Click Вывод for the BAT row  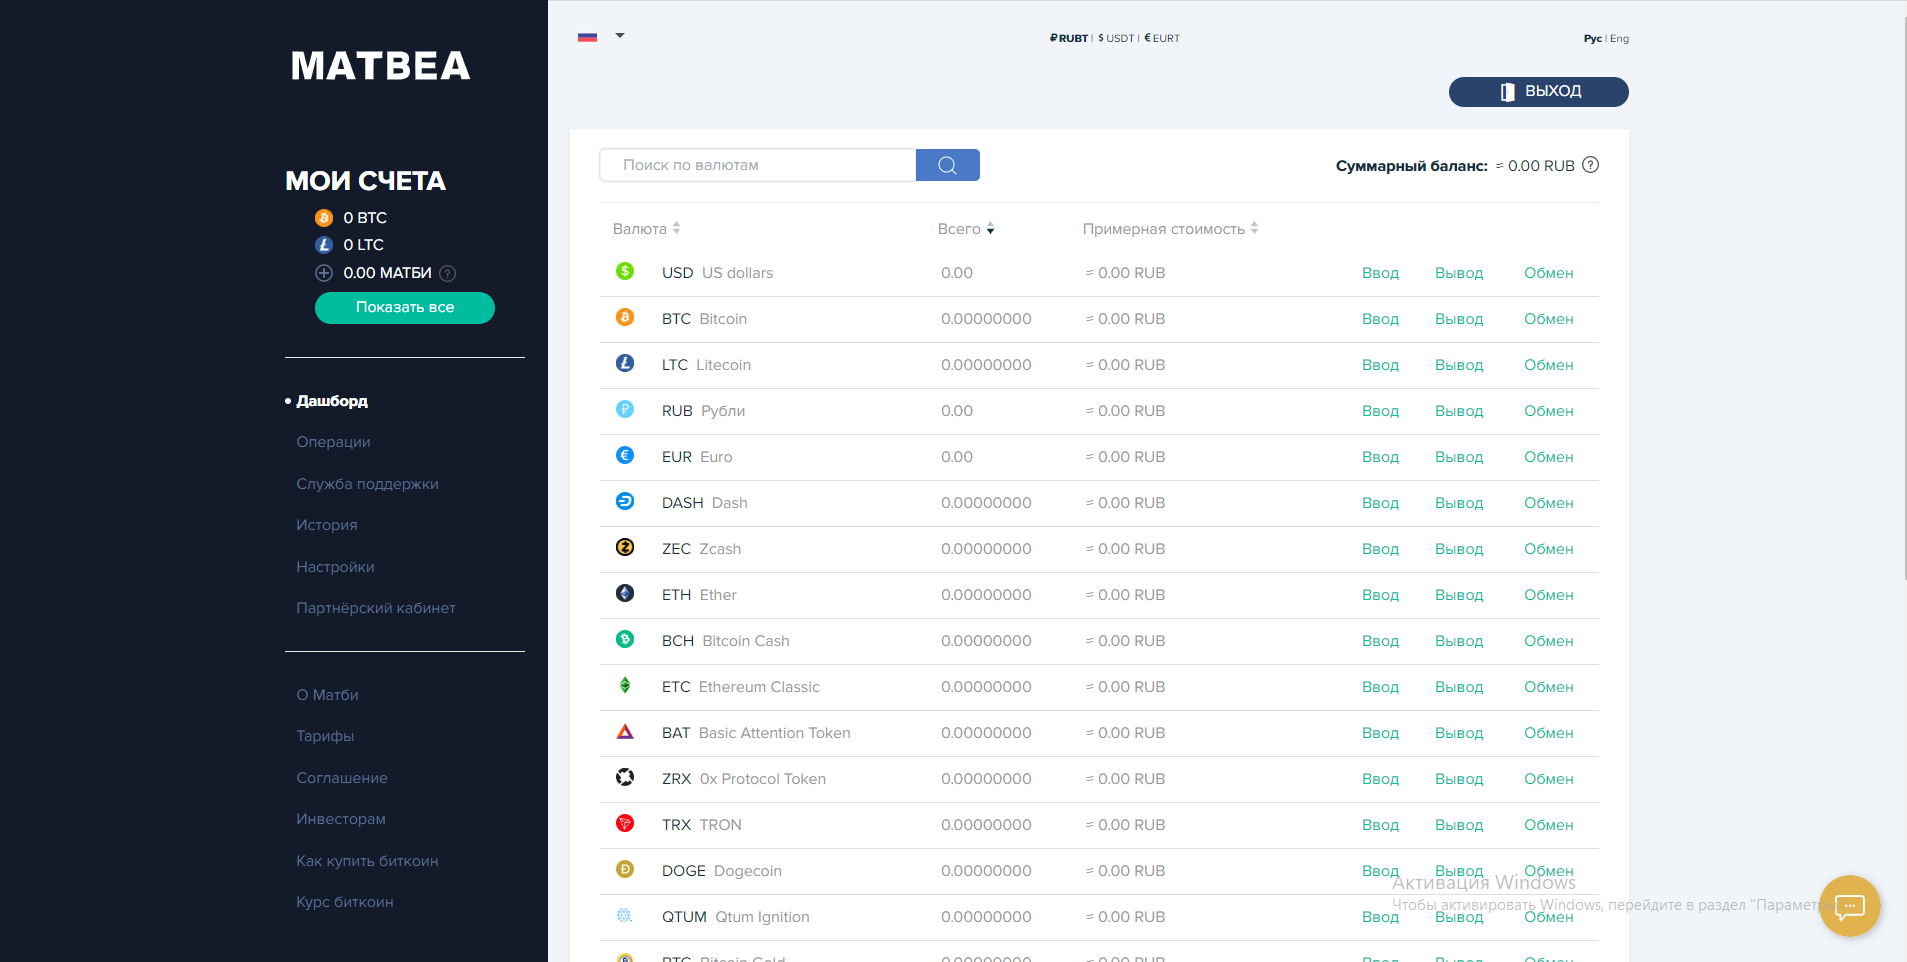pos(1459,733)
